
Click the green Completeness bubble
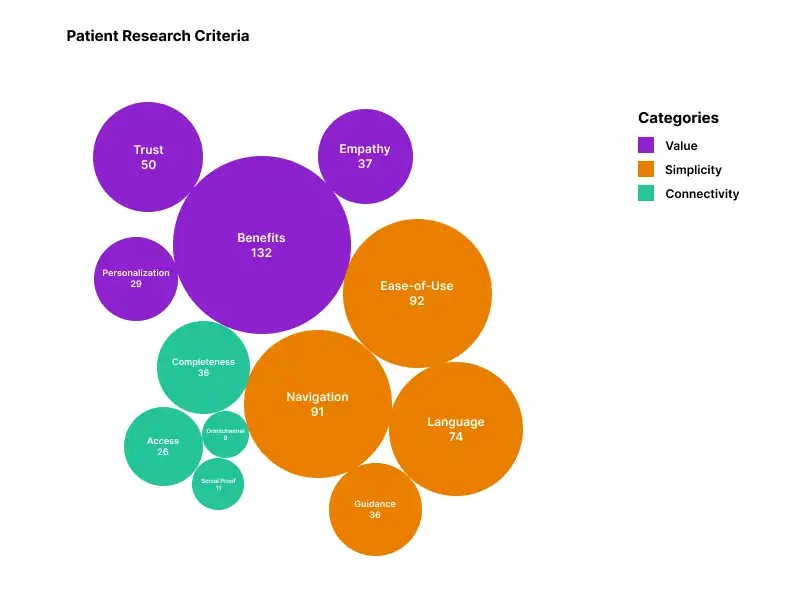pyautogui.click(x=203, y=367)
